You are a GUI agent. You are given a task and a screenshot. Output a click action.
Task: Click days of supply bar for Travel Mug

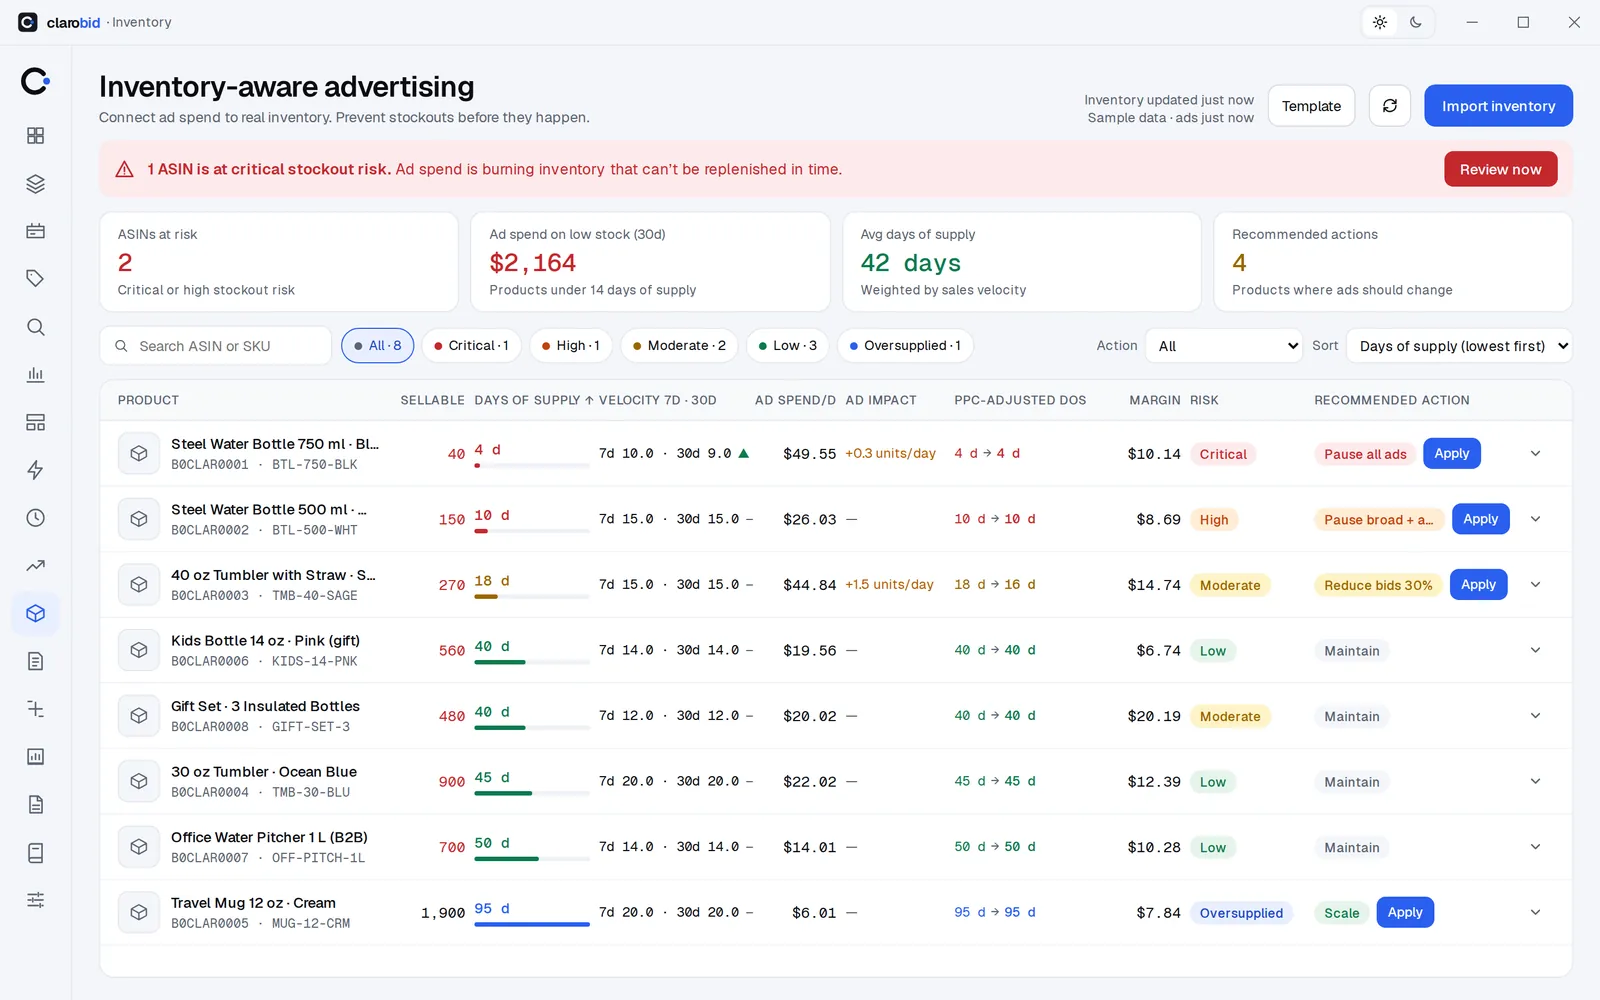532,924
